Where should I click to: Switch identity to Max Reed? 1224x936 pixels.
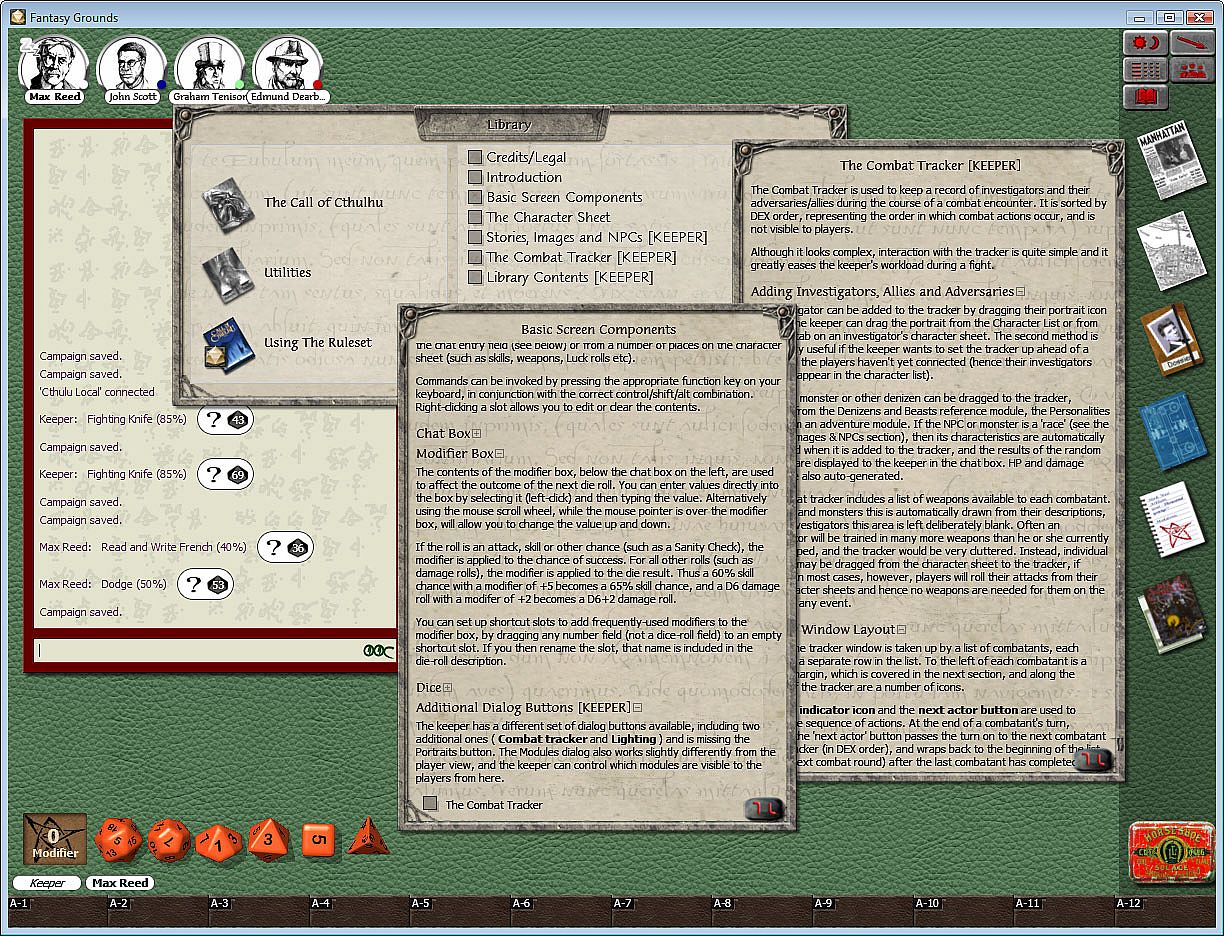click(120, 883)
